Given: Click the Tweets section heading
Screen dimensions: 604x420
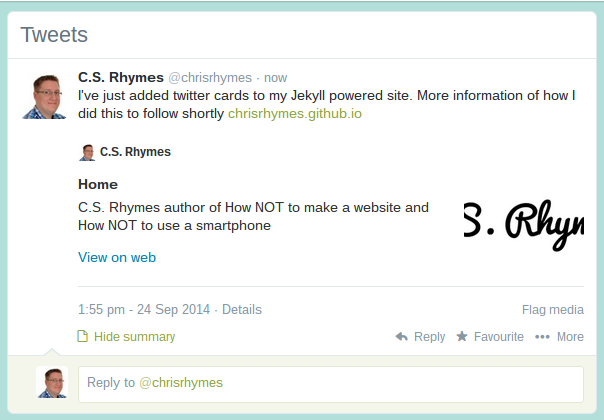Looking at the screenshot, I should click(54, 35).
